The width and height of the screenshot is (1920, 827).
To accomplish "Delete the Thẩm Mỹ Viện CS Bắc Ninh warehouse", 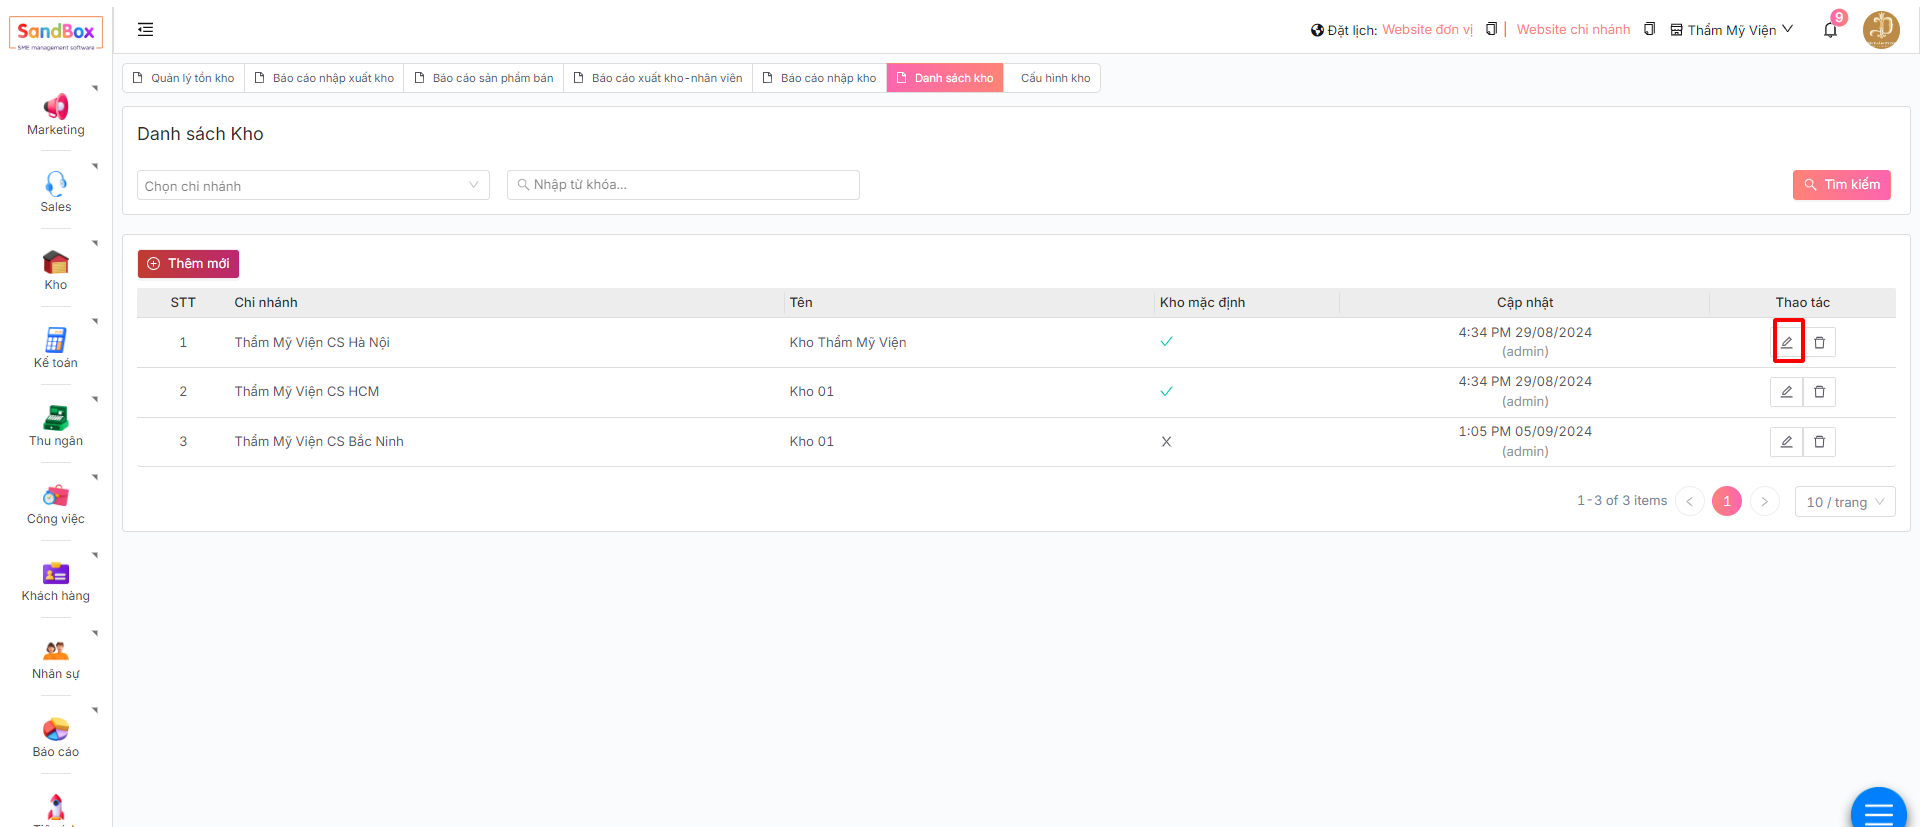I will [x=1819, y=442].
